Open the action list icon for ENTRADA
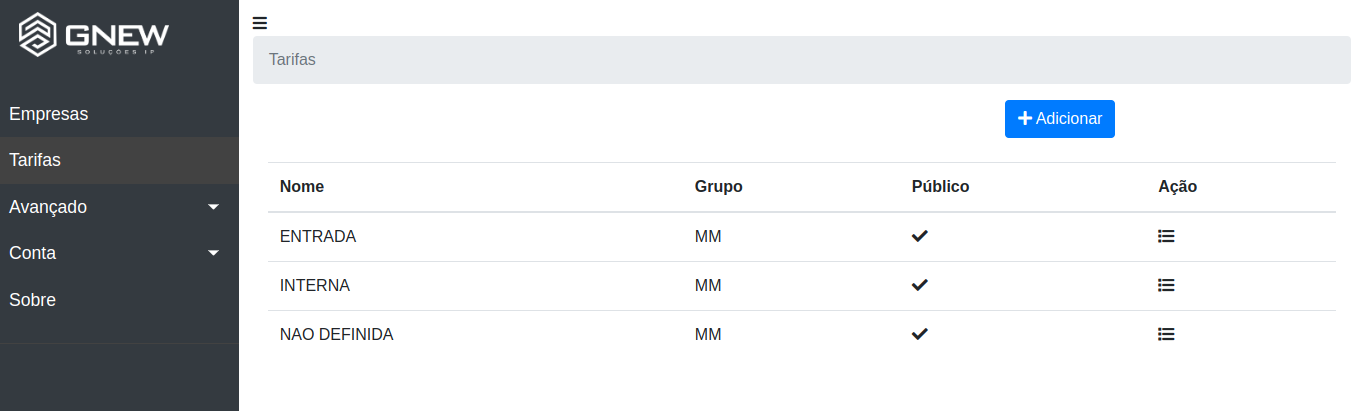 click(x=1166, y=236)
